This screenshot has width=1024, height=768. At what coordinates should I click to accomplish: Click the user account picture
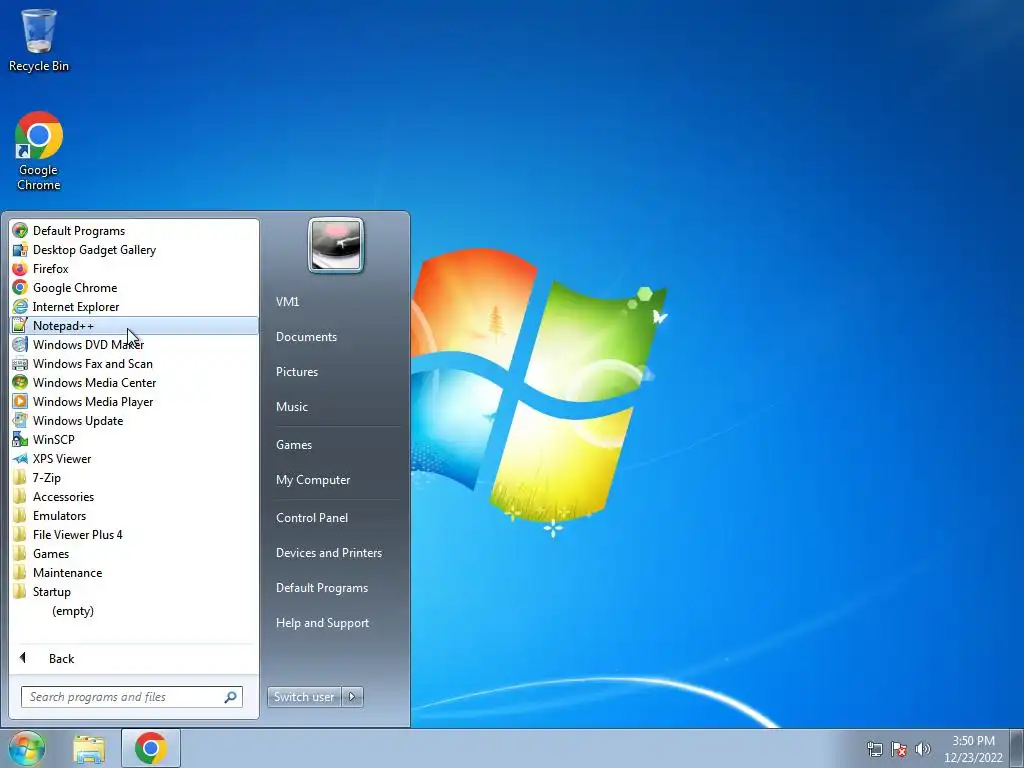[336, 245]
